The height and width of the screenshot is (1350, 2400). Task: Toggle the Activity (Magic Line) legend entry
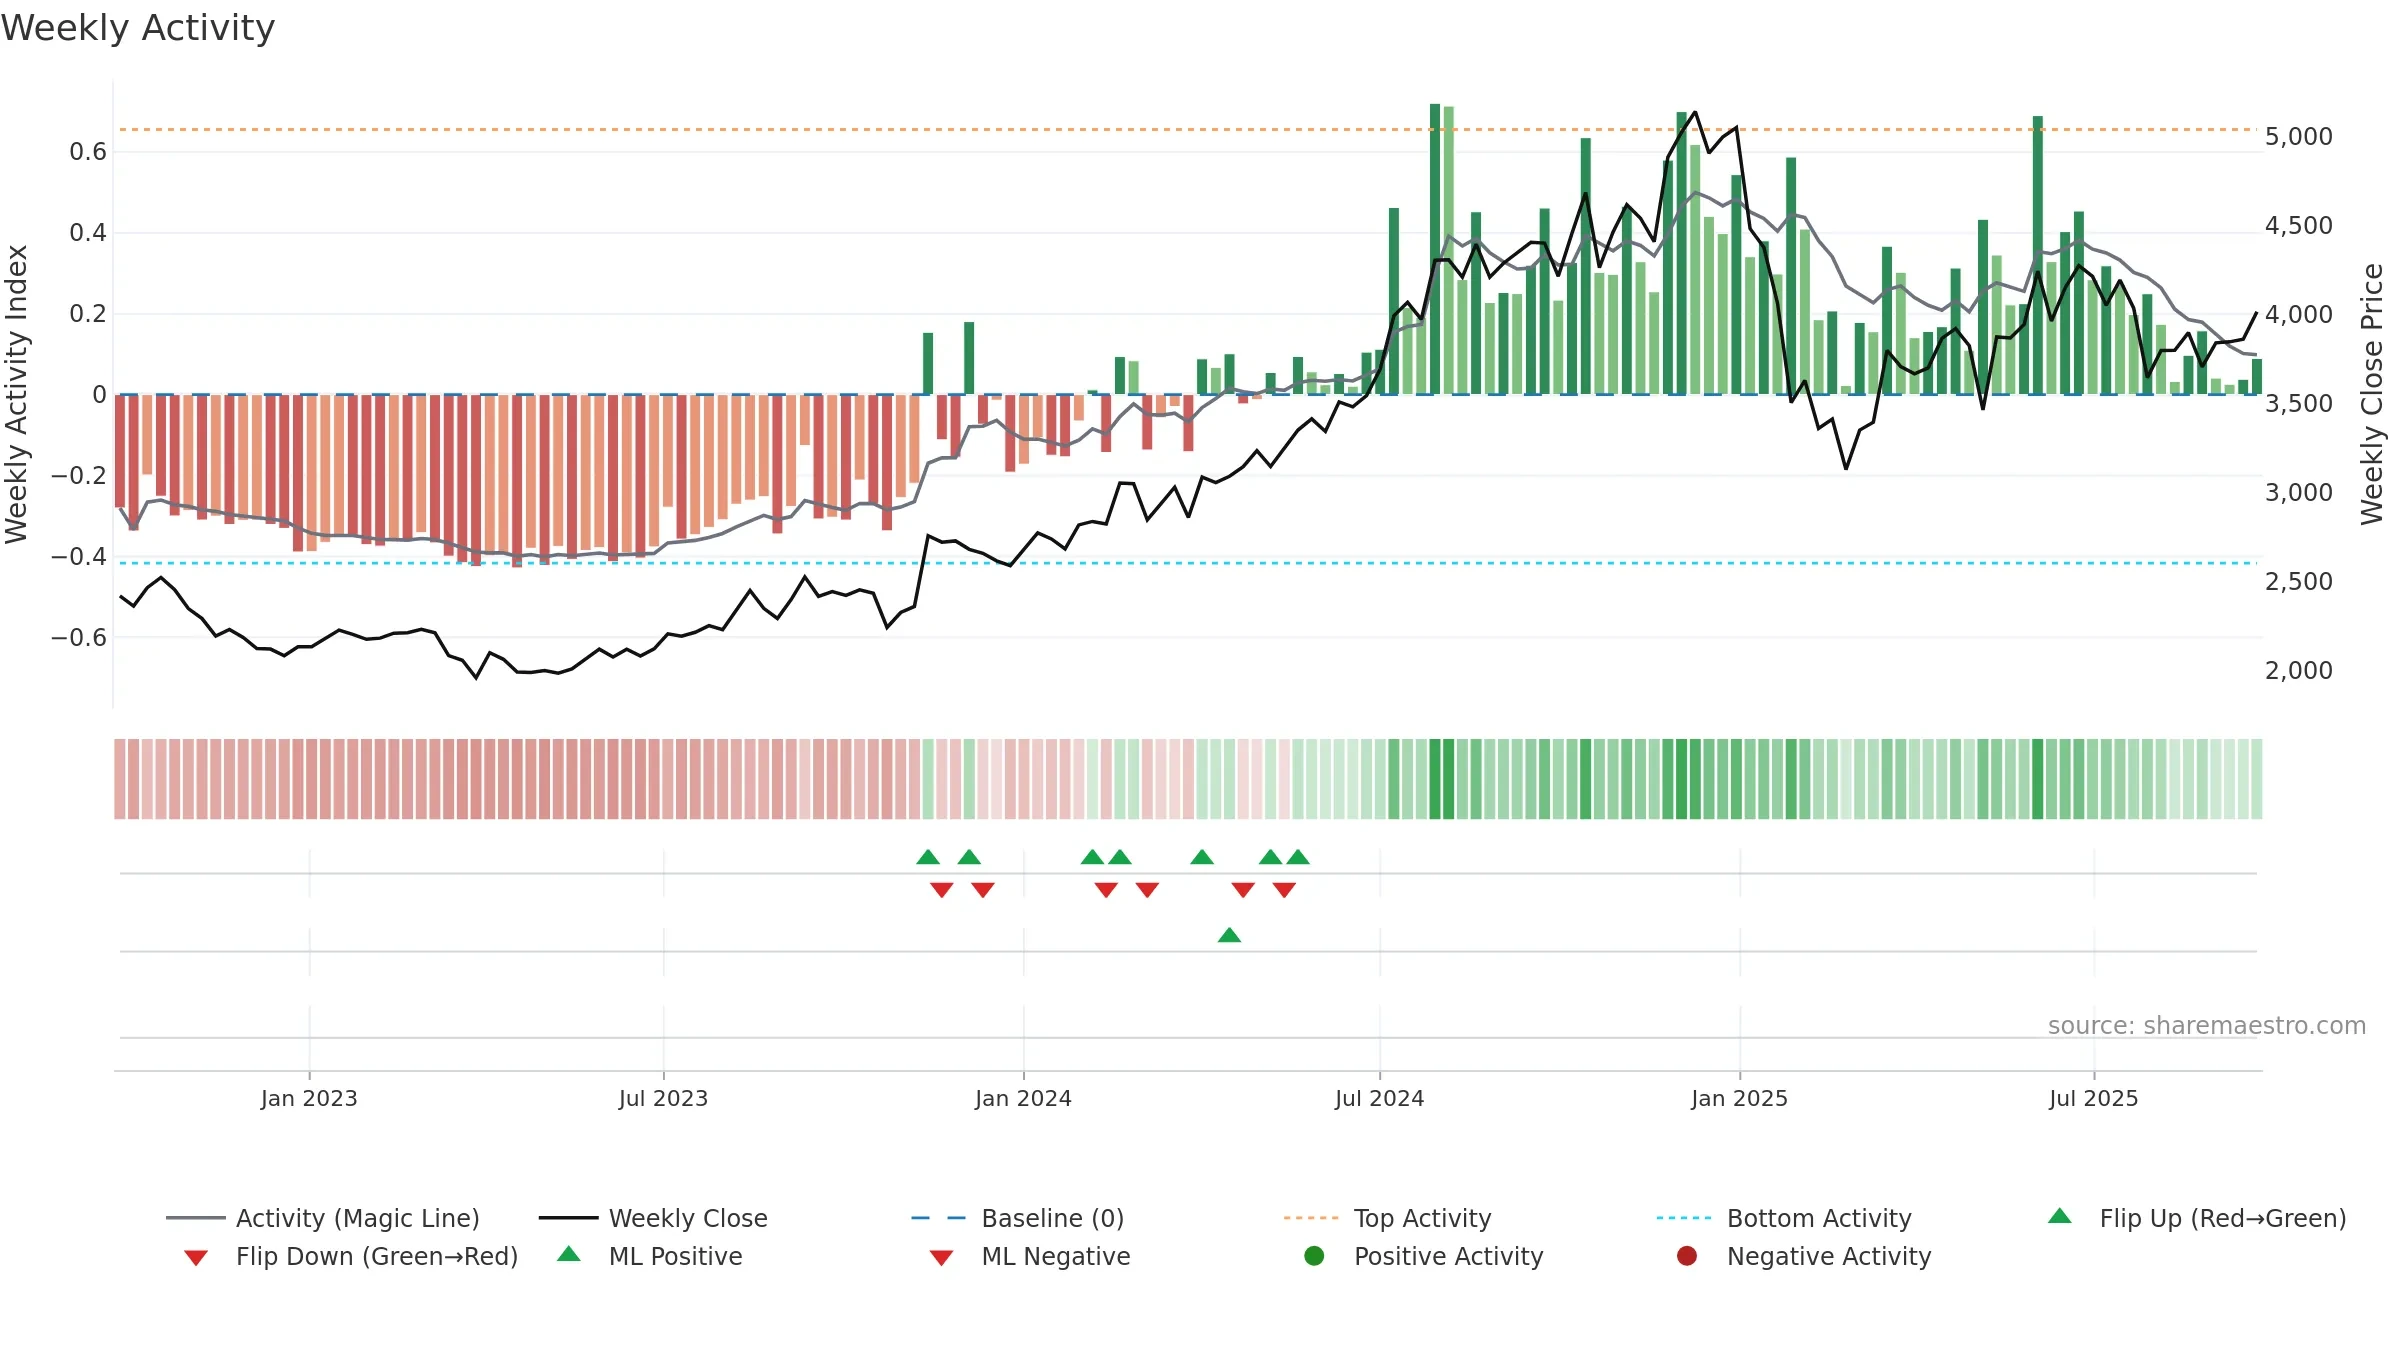323,1218
